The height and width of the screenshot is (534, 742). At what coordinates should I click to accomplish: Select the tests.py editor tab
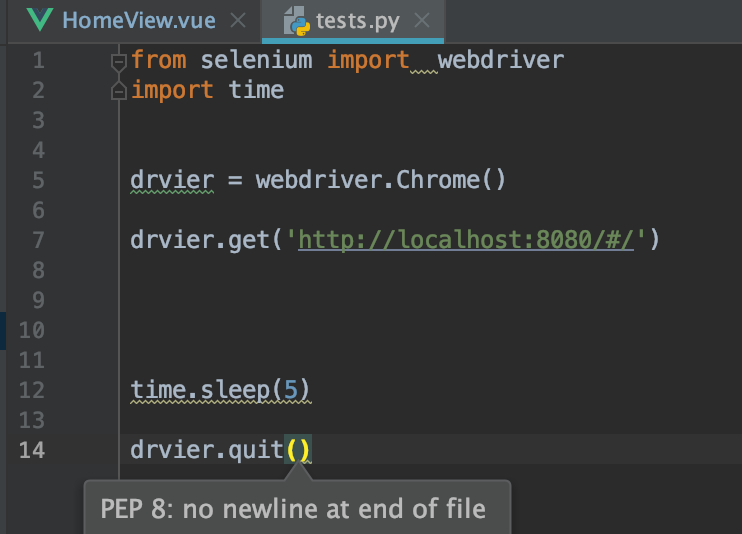click(x=353, y=21)
